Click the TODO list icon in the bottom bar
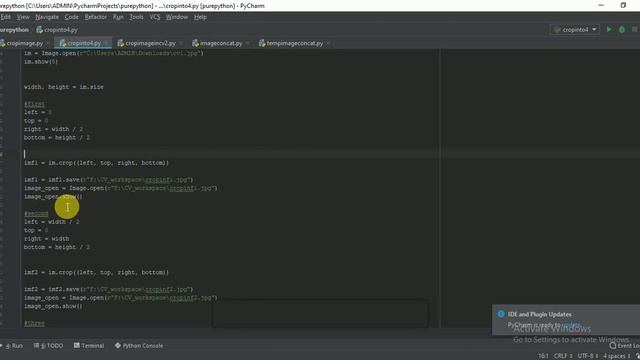The height and width of the screenshot is (360, 640). tap(36, 345)
